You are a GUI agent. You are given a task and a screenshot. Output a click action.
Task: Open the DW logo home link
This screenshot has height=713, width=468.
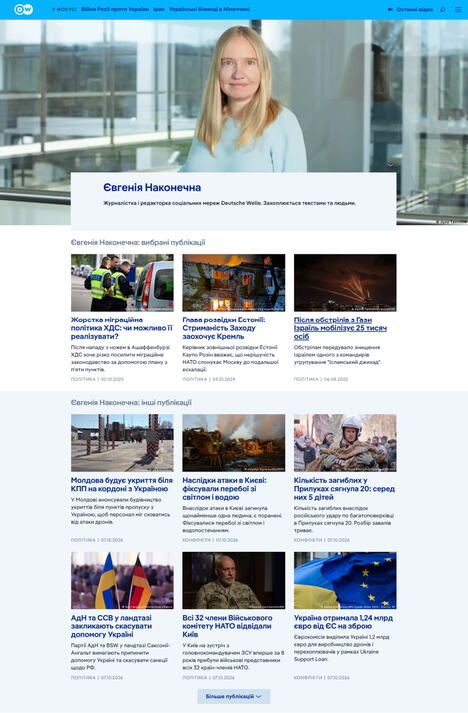pos(23,9)
